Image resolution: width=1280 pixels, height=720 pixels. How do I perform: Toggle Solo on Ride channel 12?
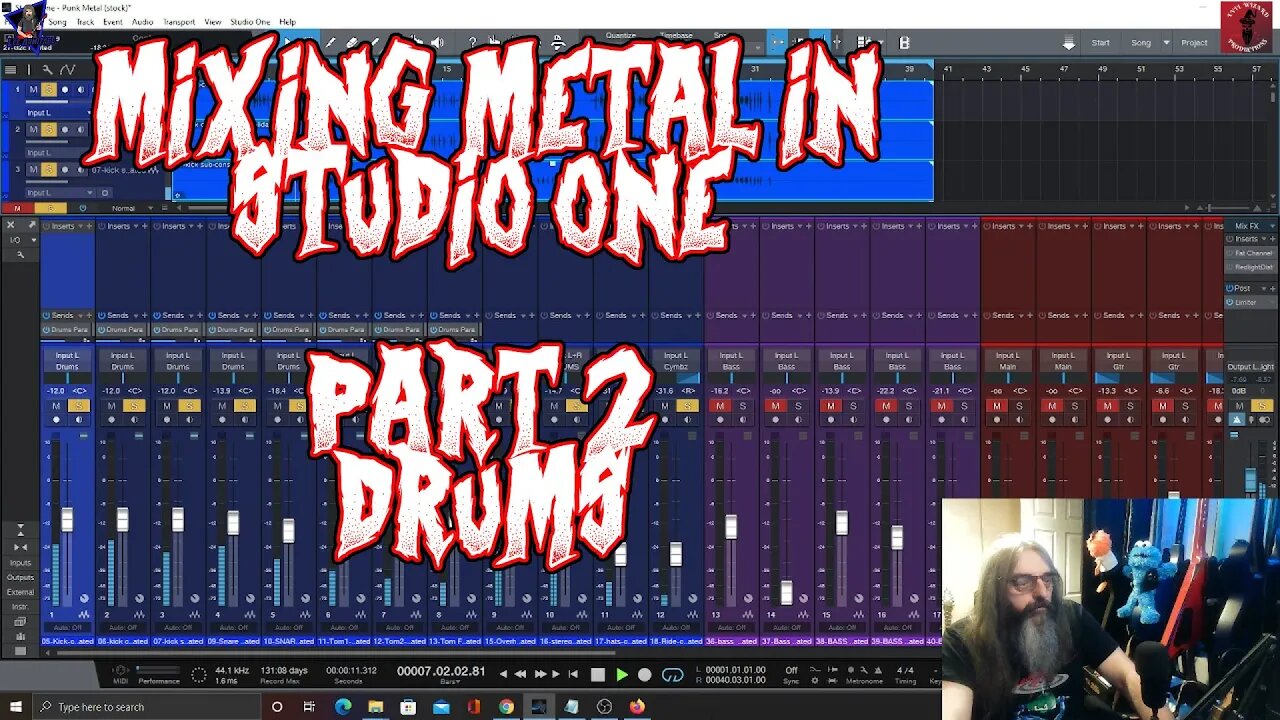click(x=687, y=405)
